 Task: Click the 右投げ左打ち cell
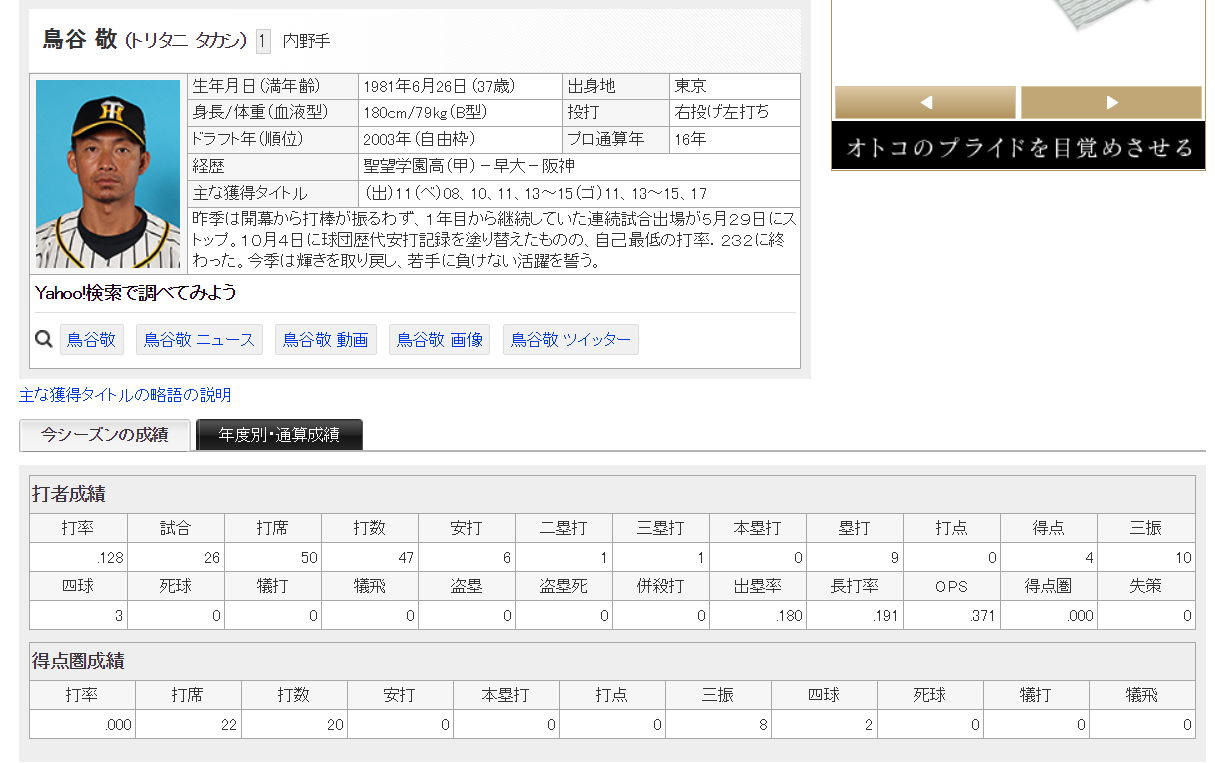point(735,113)
